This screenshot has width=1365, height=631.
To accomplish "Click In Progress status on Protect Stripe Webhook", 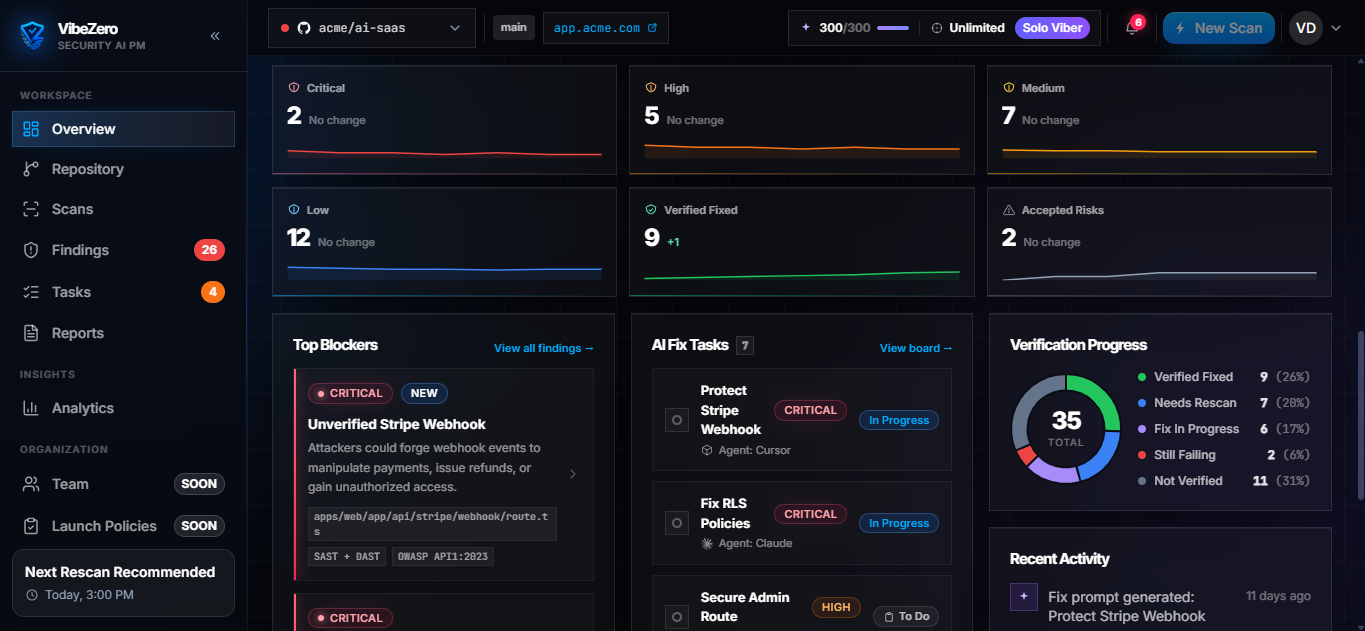I will click(x=899, y=420).
